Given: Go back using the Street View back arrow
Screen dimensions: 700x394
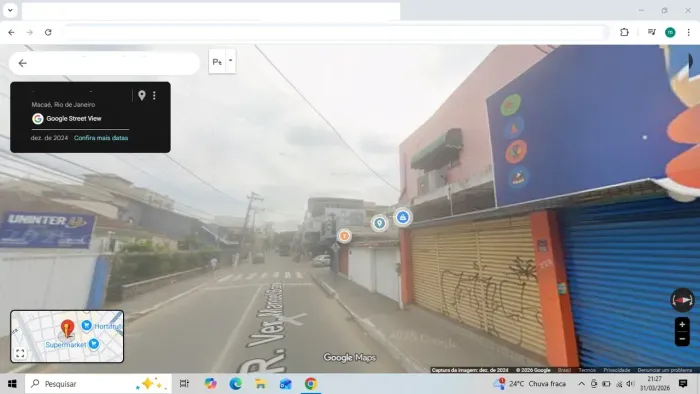Looking at the screenshot, I should coord(22,63).
